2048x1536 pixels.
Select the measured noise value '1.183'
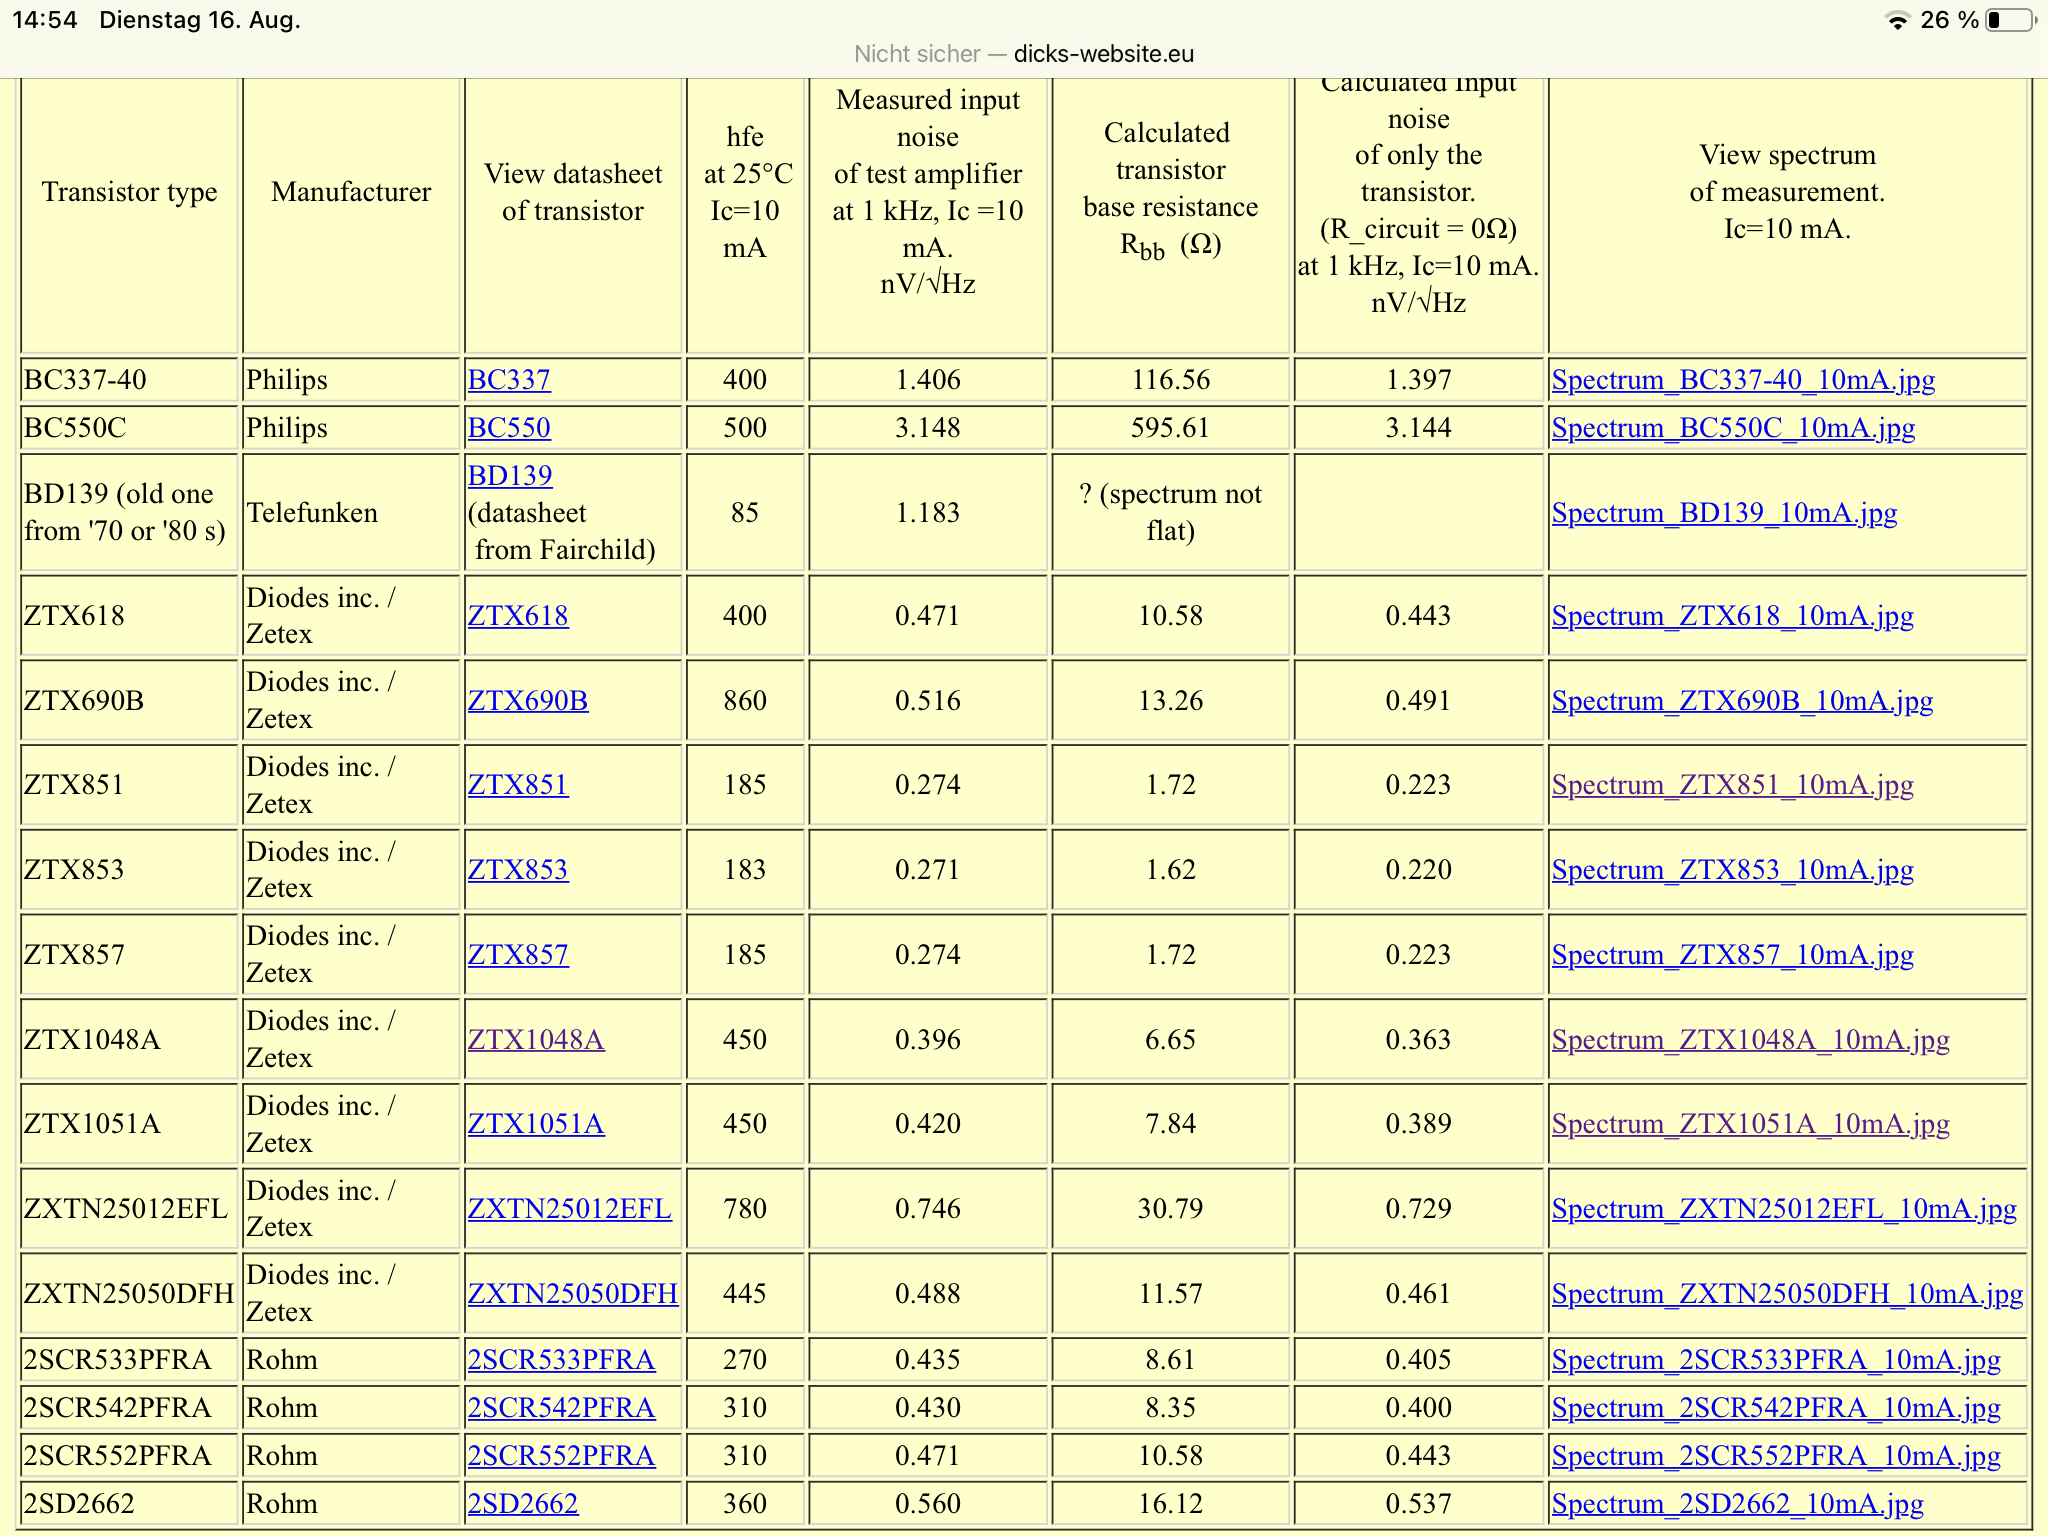(x=928, y=513)
